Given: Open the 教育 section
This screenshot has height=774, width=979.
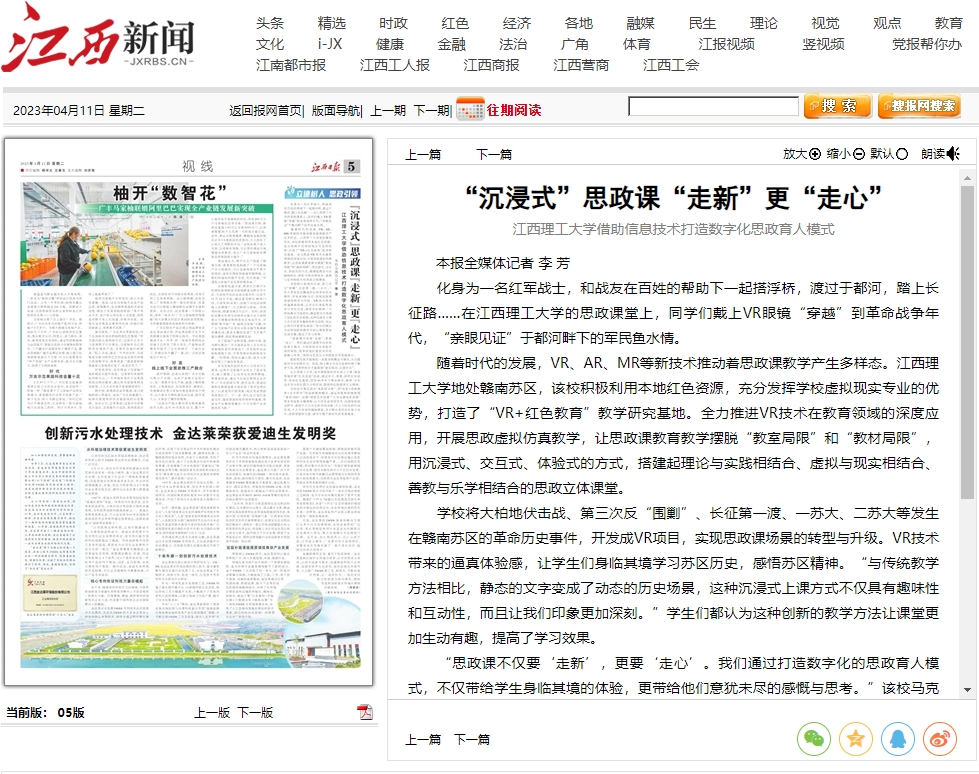Looking at the screenshot, I should coord(948,23).
